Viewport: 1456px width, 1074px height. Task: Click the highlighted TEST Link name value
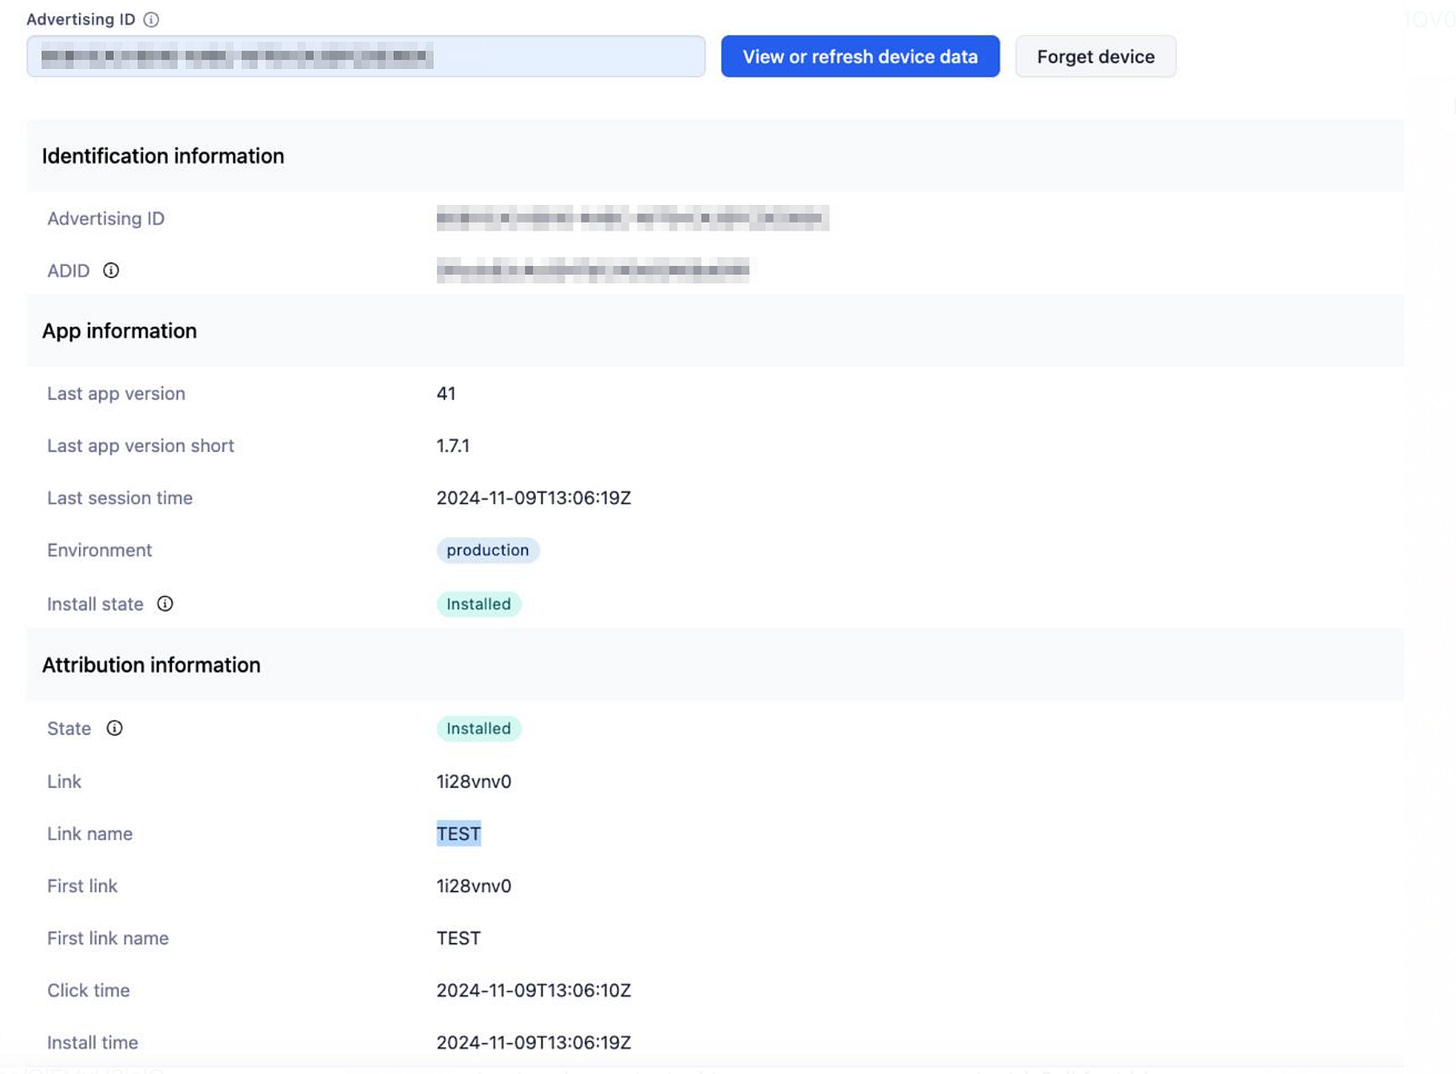459,833
